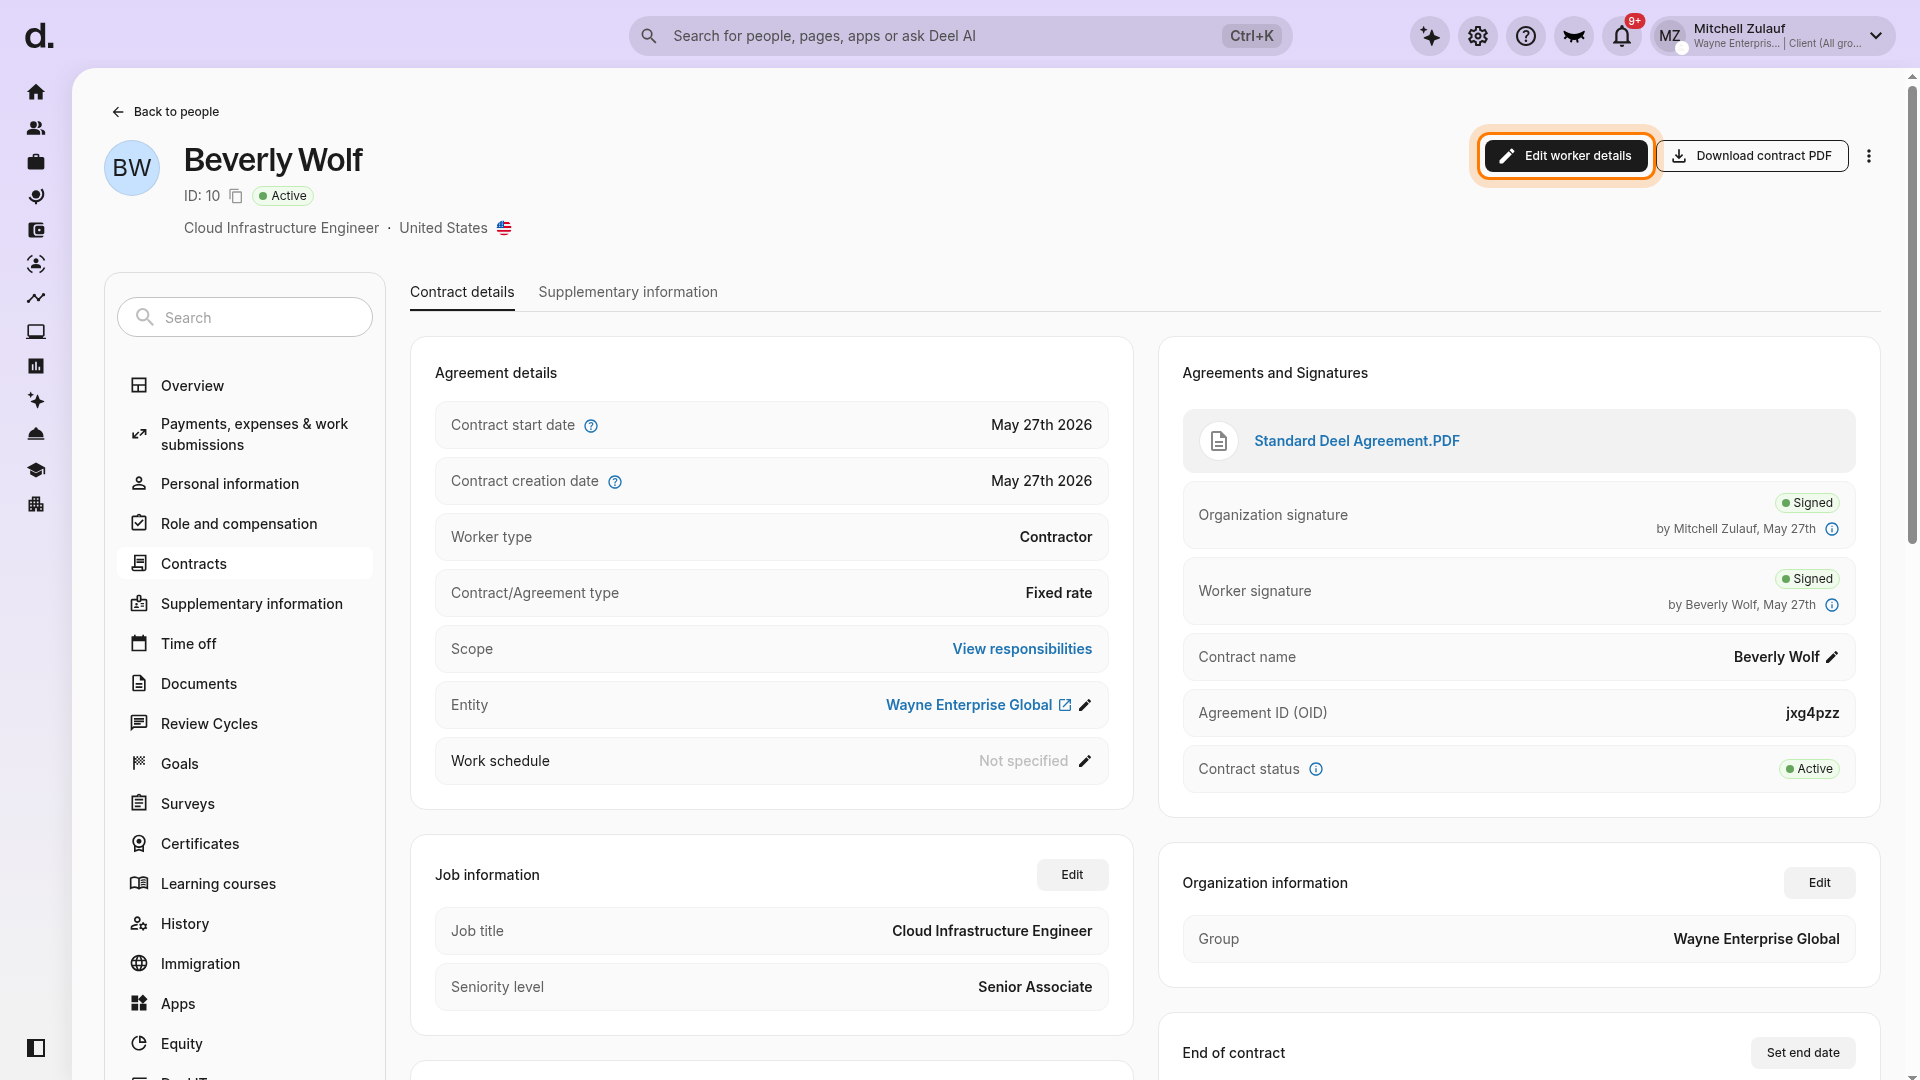Click the sparkle icon in left rail
This screenshot has width=1920, height=1080.
pyautogui.click(x=36, y=400)
